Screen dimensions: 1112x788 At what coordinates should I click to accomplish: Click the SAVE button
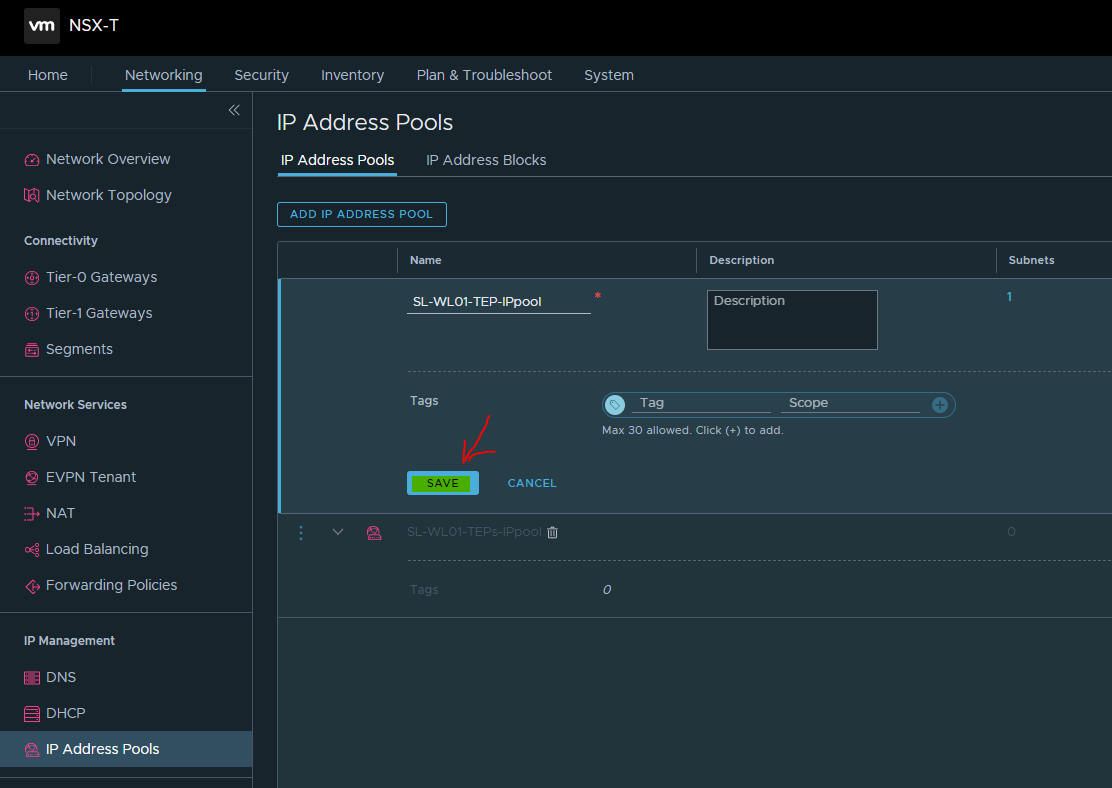coord(443,483)
